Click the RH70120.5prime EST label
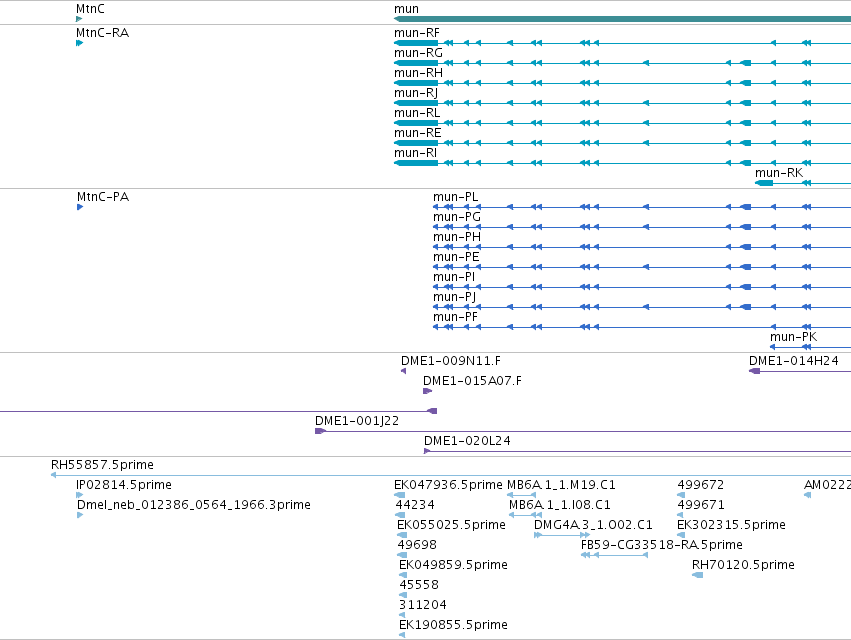The width and height of the screenshot is (851, 640). 743,565
